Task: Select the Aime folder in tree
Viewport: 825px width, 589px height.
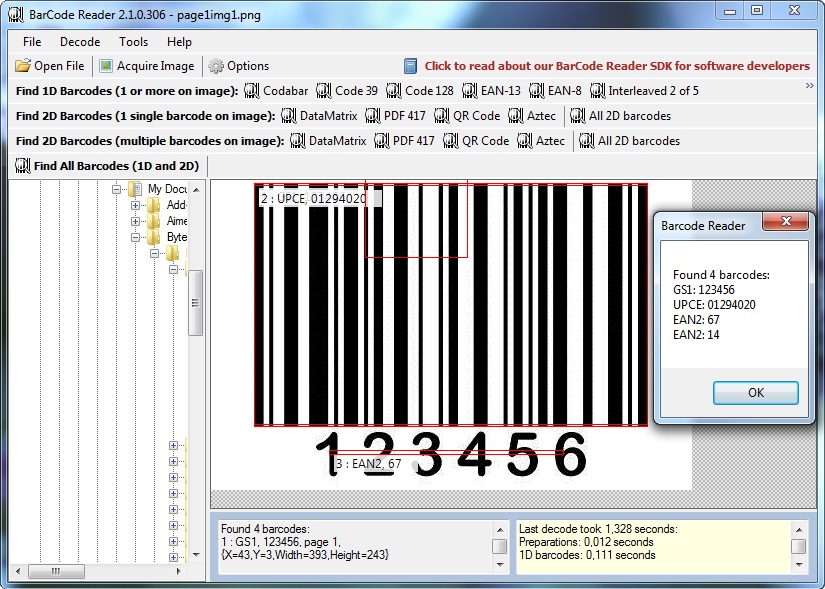Action: [x=177, y=221]
